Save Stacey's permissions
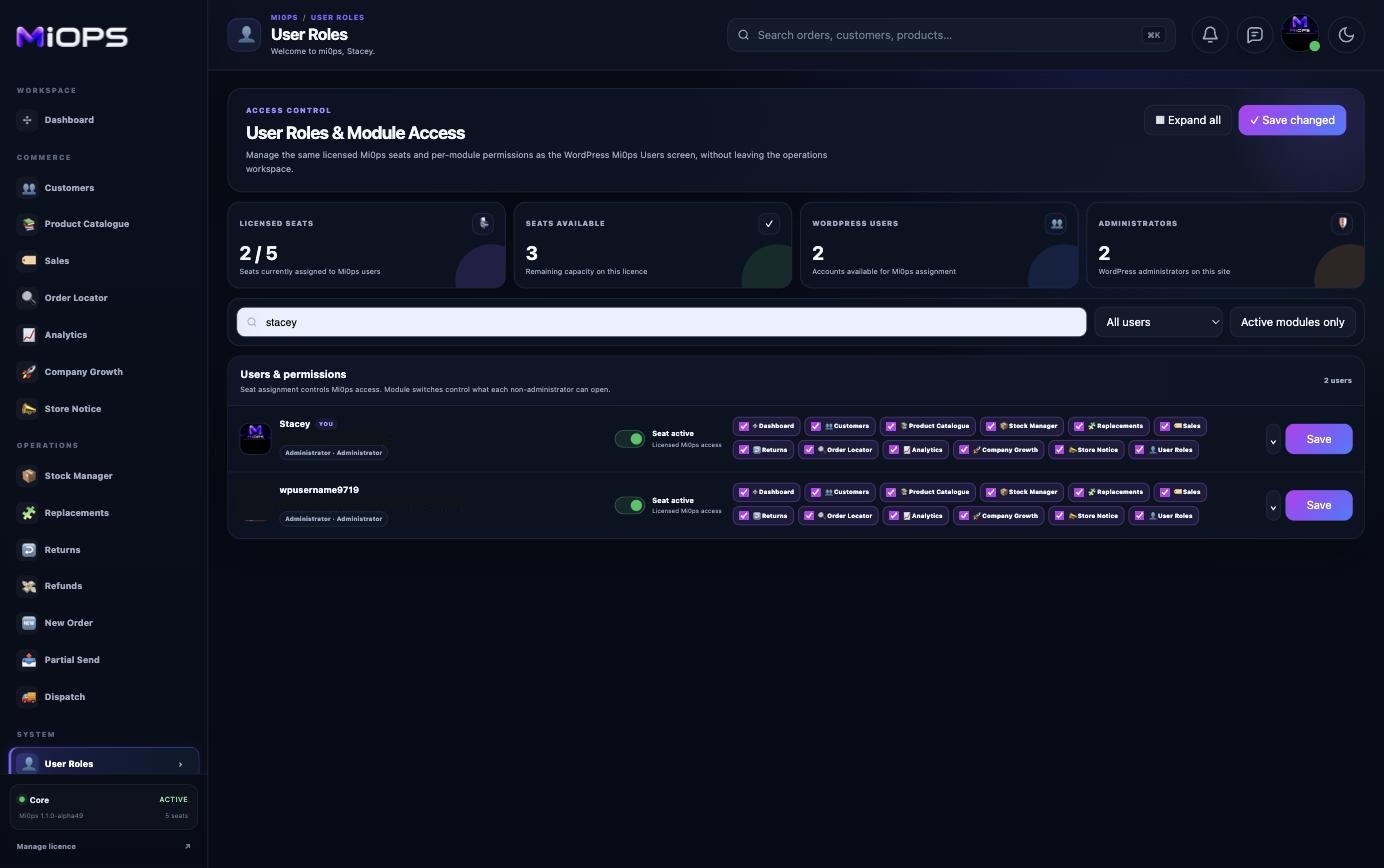 tap(1319, 439)
